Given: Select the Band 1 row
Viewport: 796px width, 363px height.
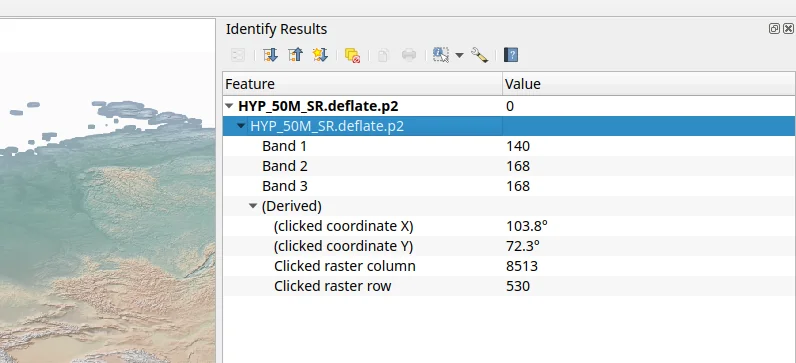Looking at the screenshot, I should (509, 146).
